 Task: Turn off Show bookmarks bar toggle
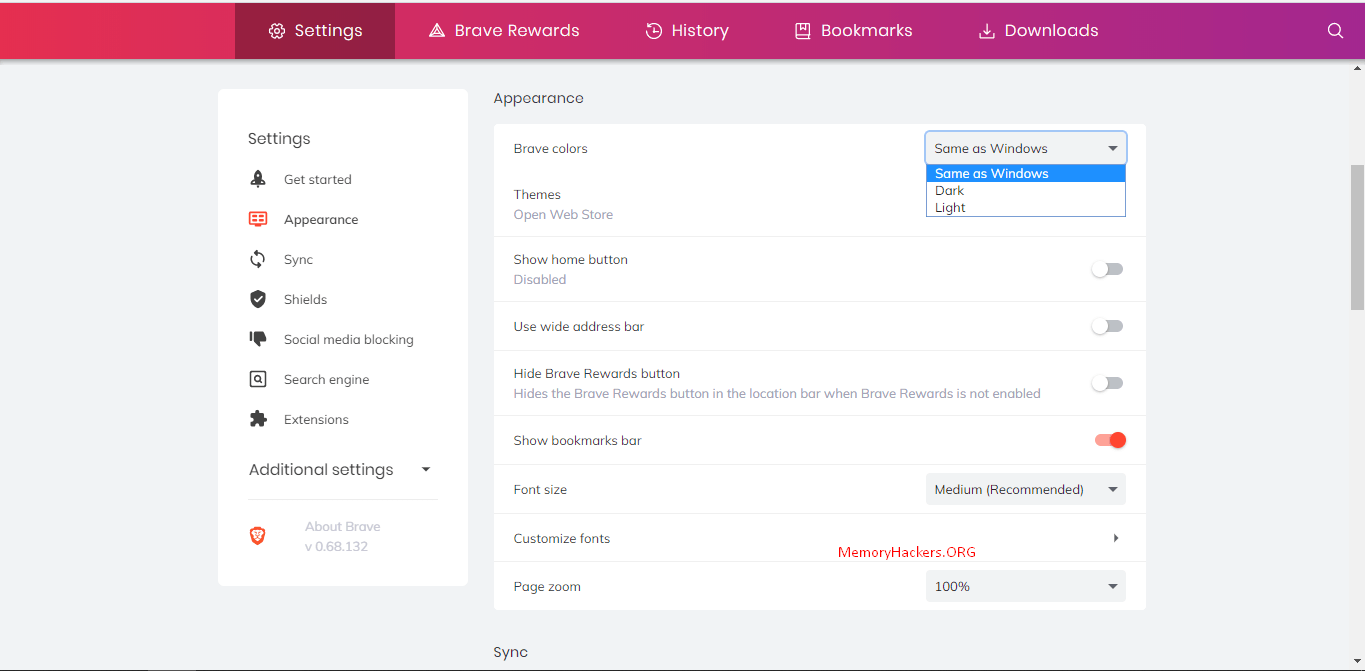point(1110,440)
